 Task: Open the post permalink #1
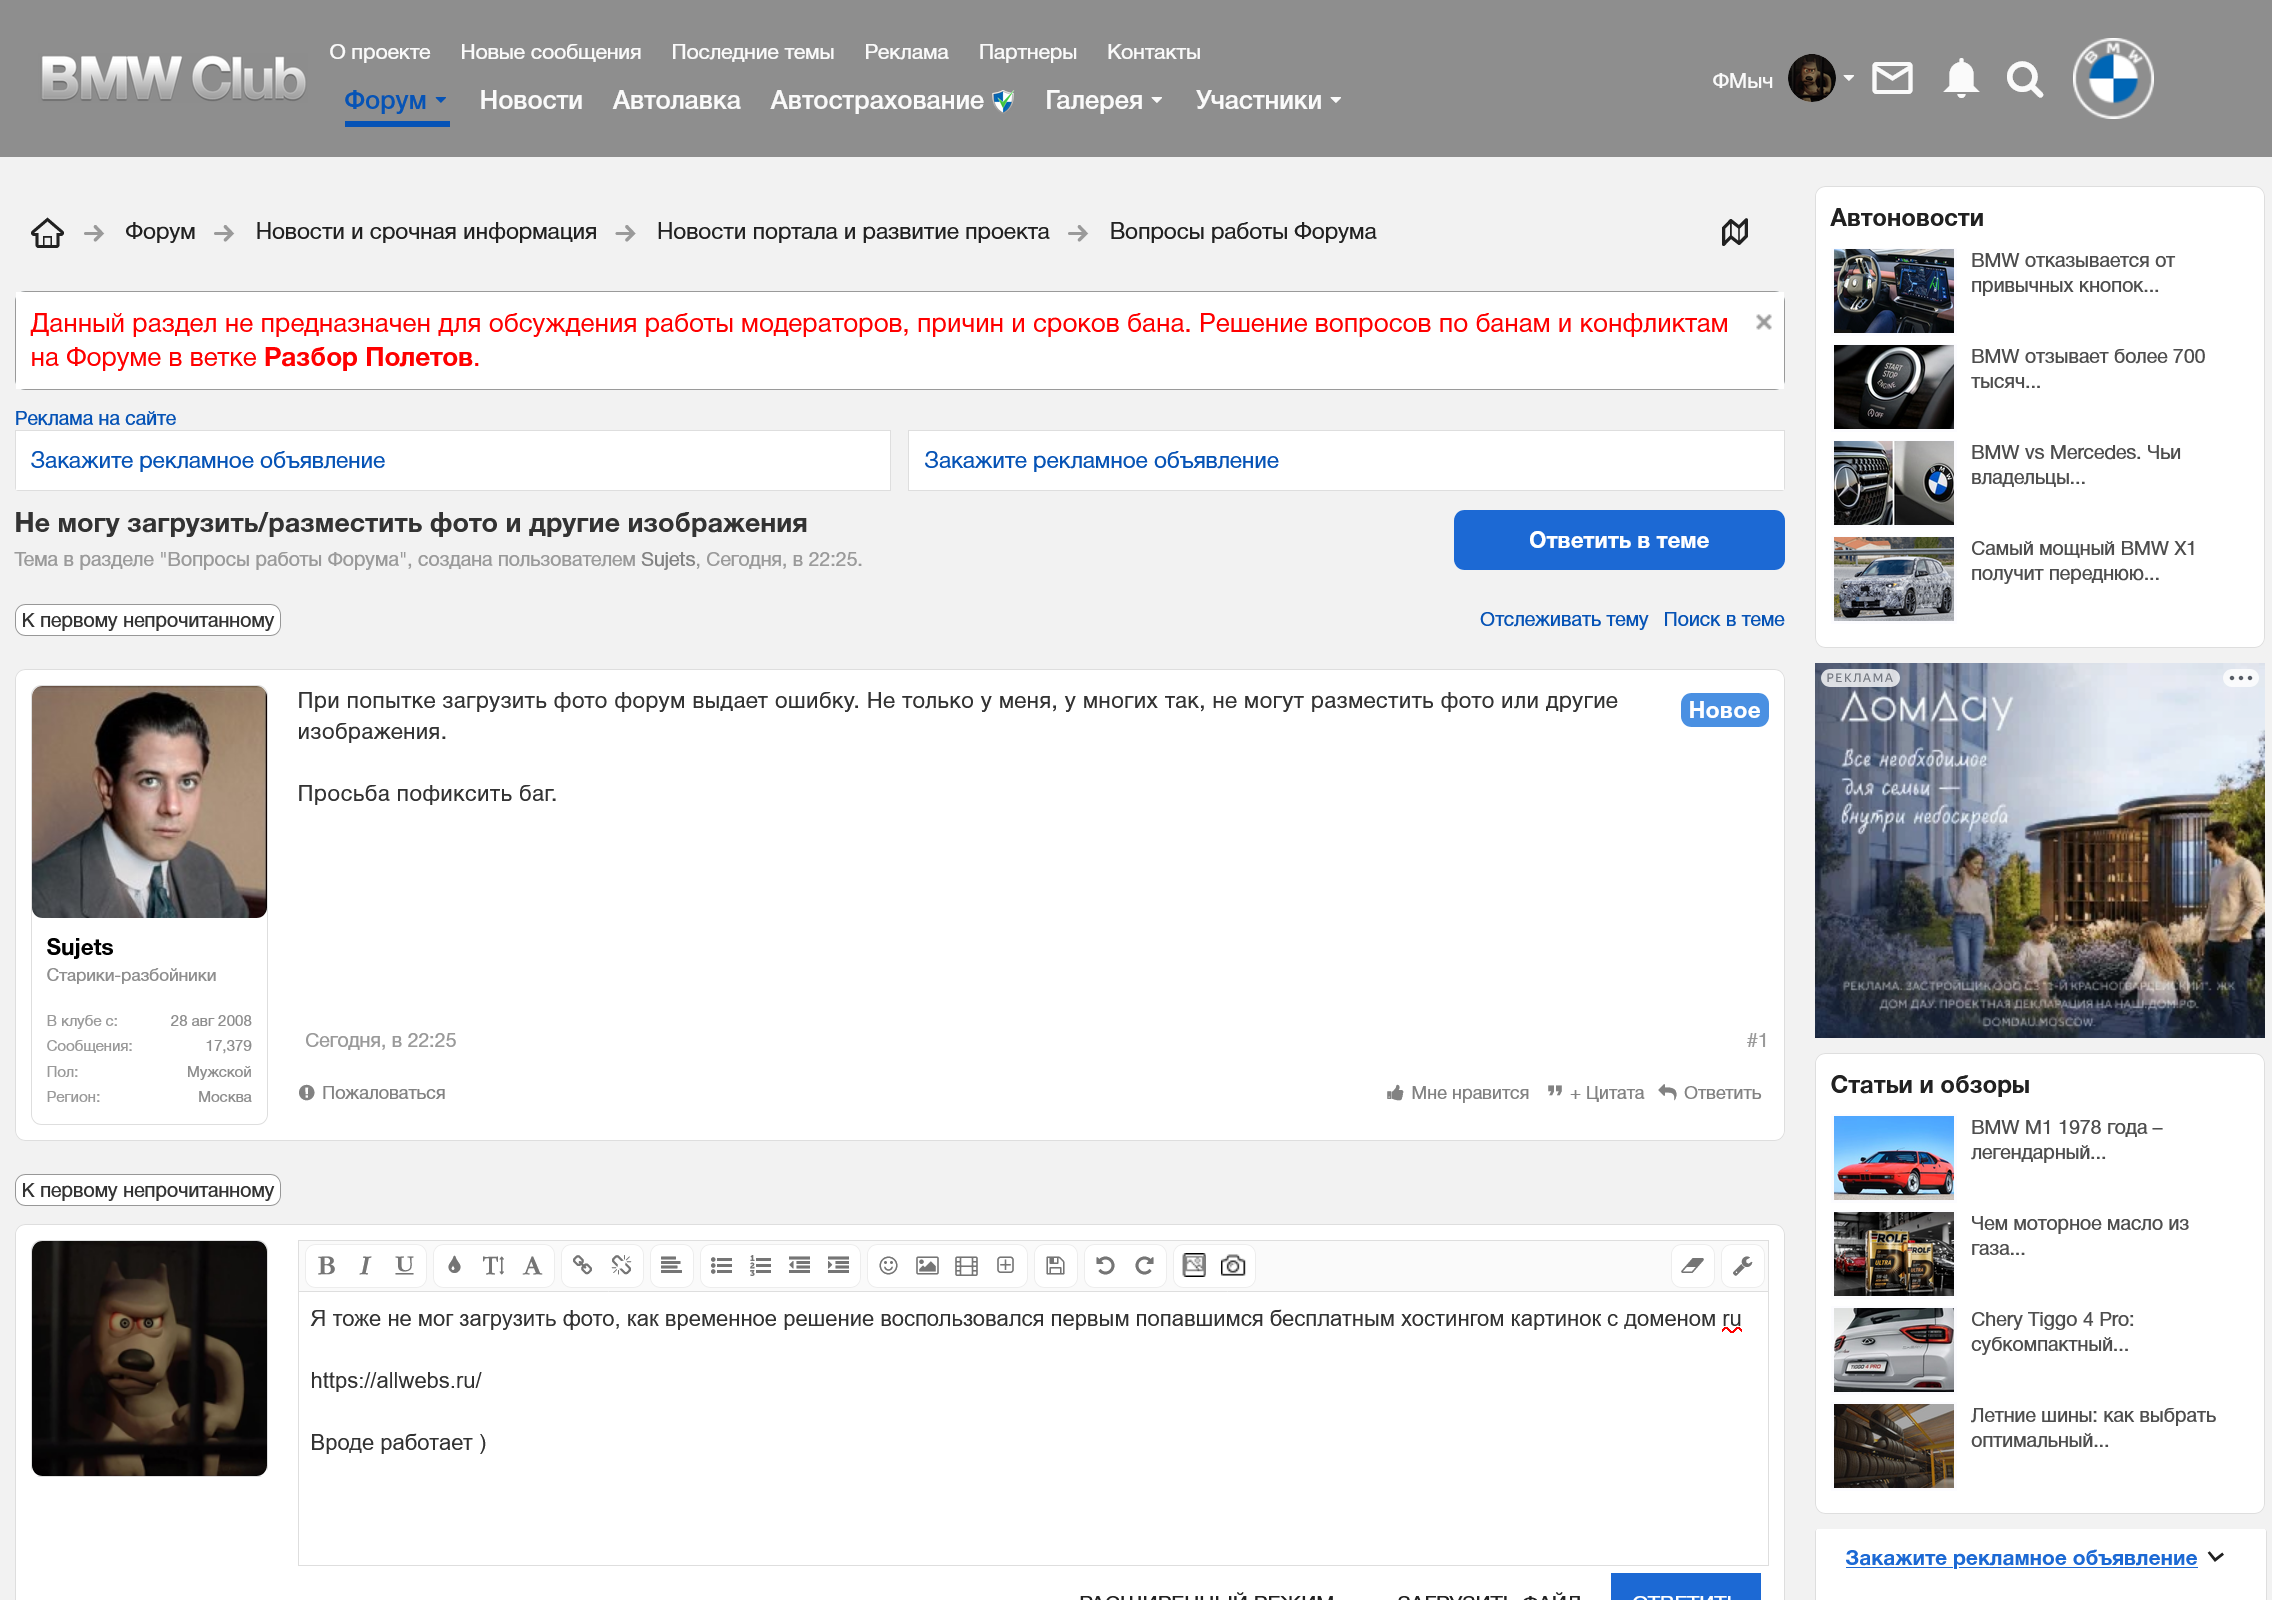point(1757,1041)
